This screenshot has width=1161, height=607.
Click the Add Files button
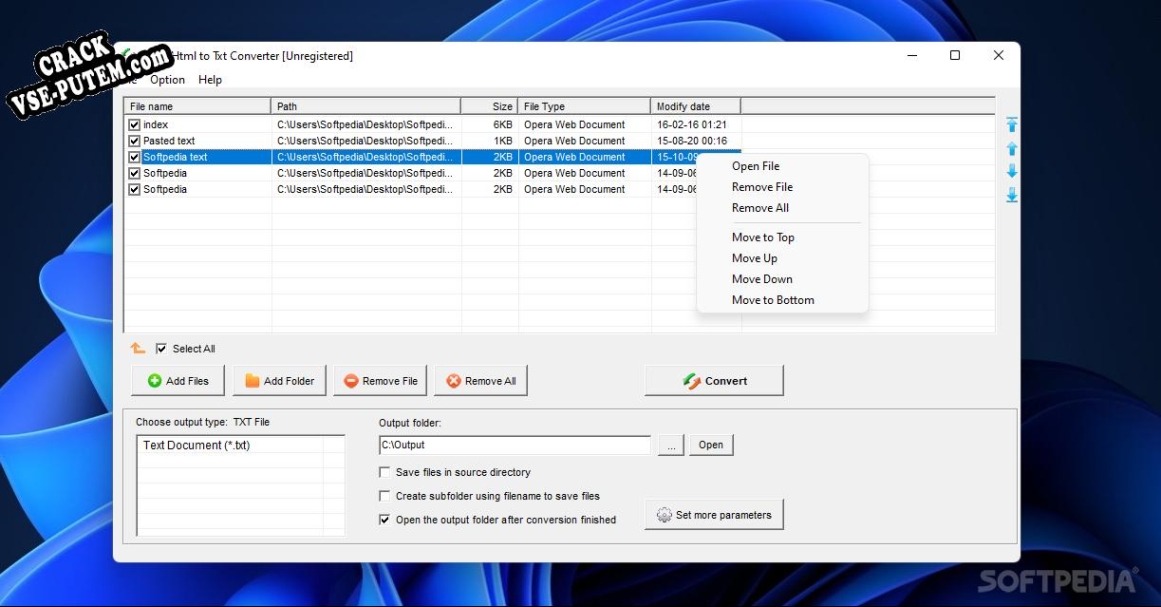tap(178, 380)
